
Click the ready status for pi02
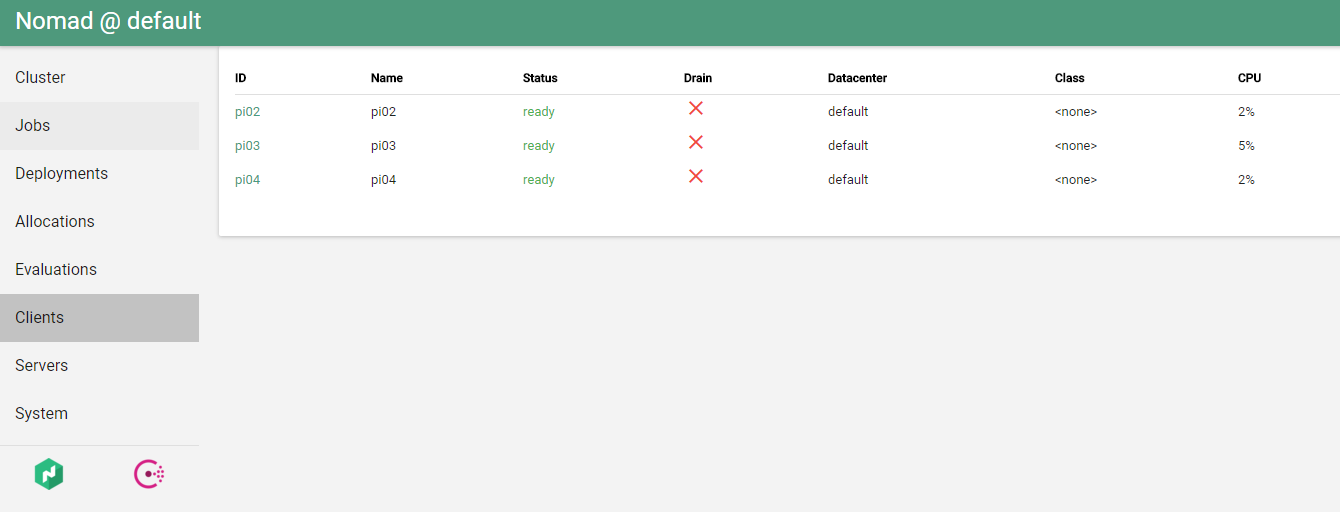539,112
